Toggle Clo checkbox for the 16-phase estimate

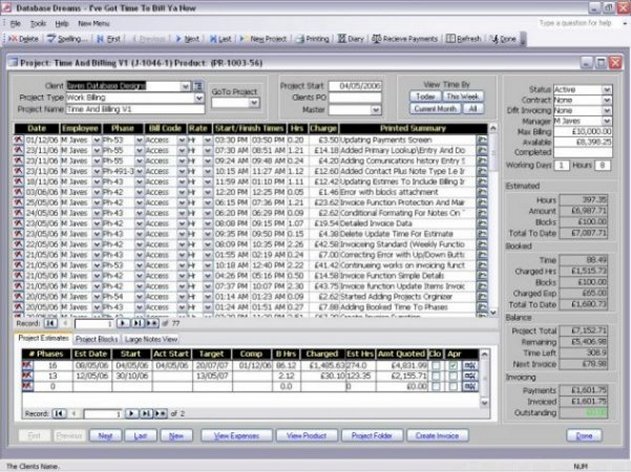pyautogui.click(x=436, y=365)
